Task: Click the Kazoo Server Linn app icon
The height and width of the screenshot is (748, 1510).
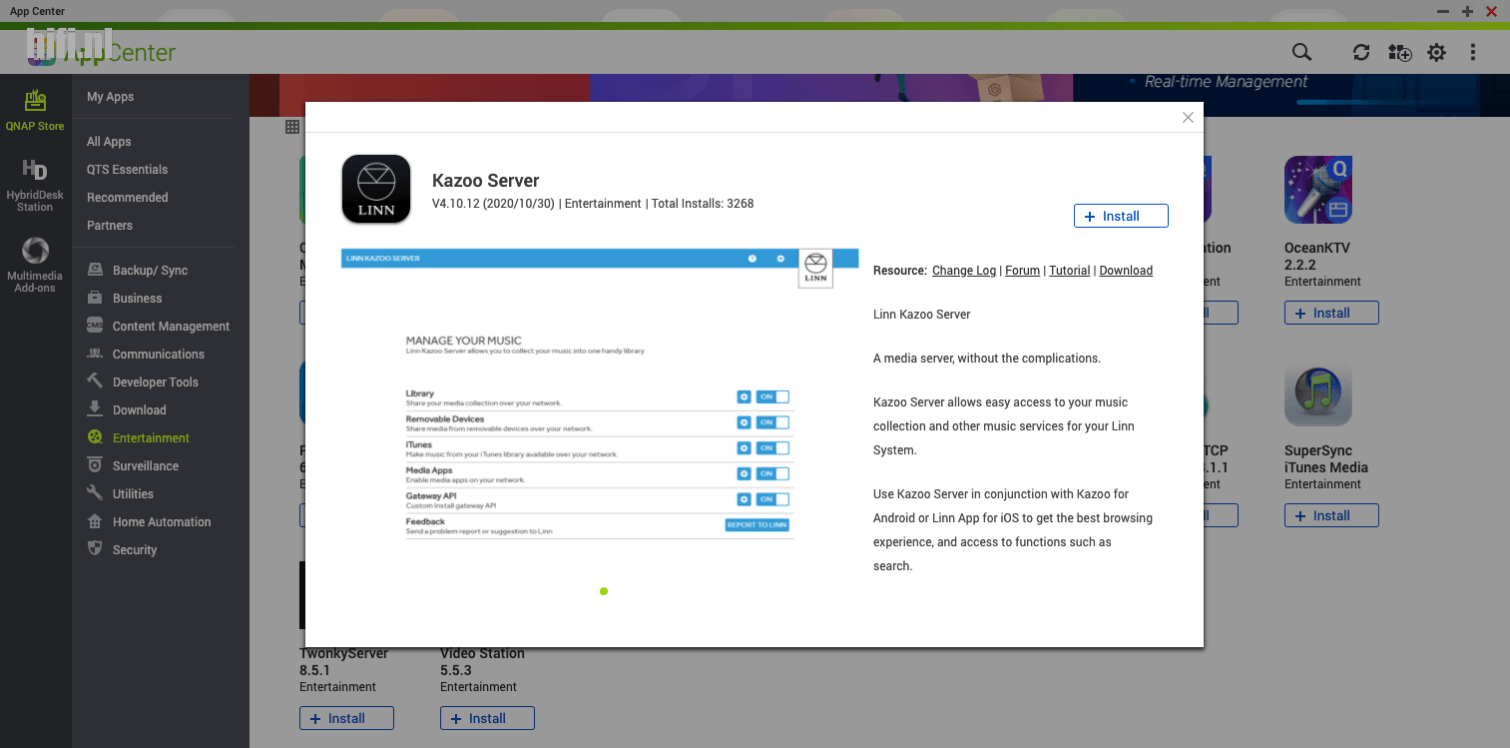Action: (376, 189)
